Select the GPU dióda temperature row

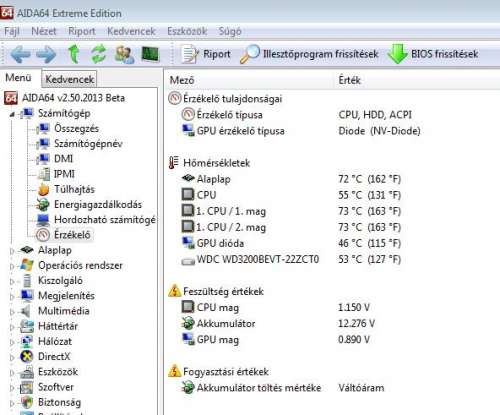[x=291, y=243]
